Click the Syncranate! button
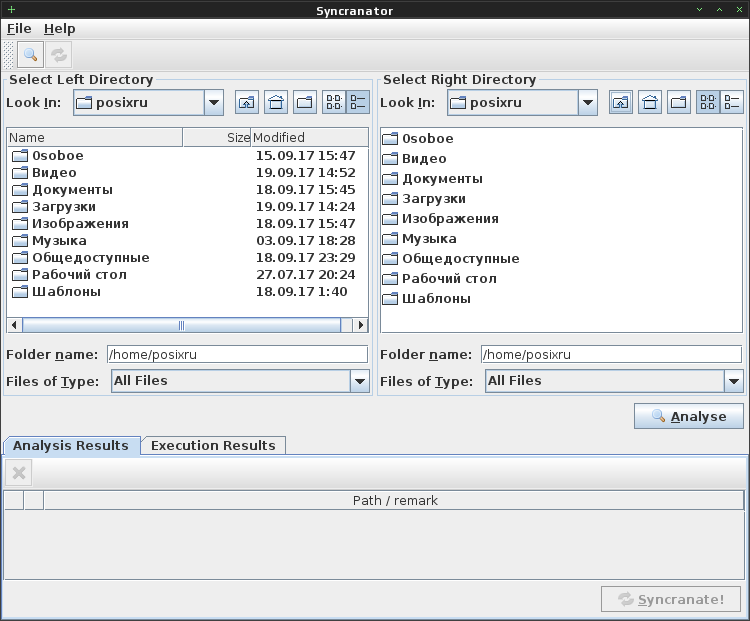 [671, 599]
